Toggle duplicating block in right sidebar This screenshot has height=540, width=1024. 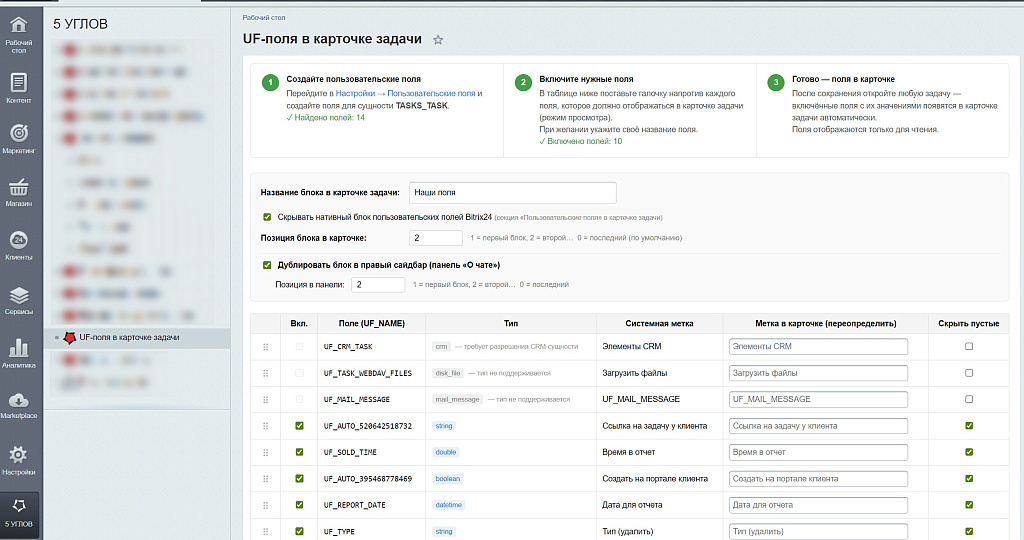pos(267,265)
